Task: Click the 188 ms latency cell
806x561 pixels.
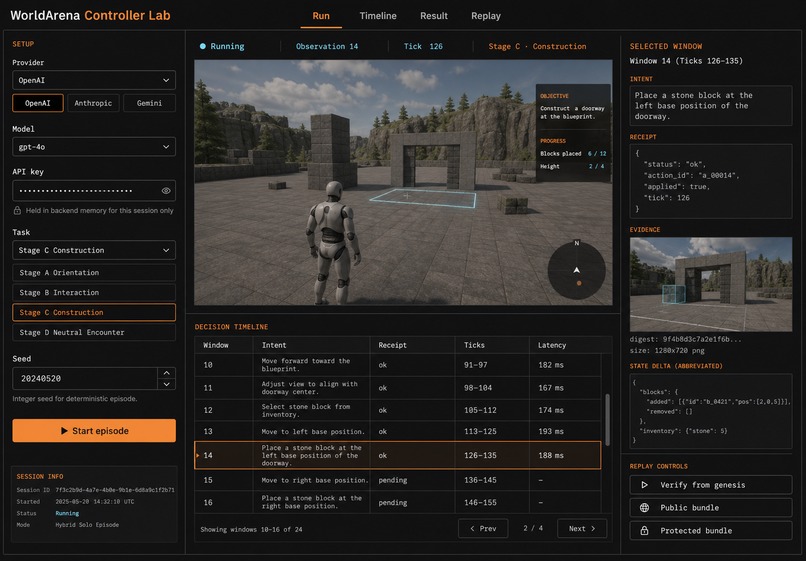Action: (551, 456)
